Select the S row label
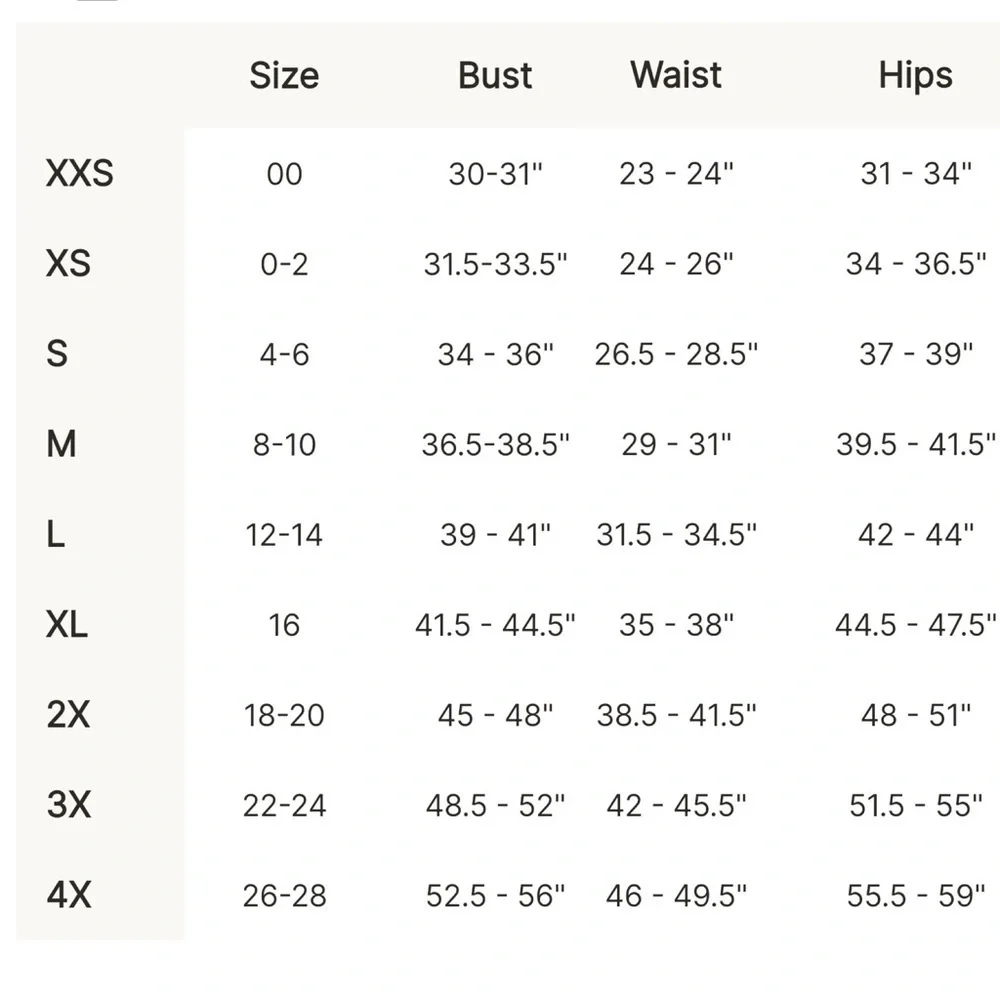 click(57, 354)
